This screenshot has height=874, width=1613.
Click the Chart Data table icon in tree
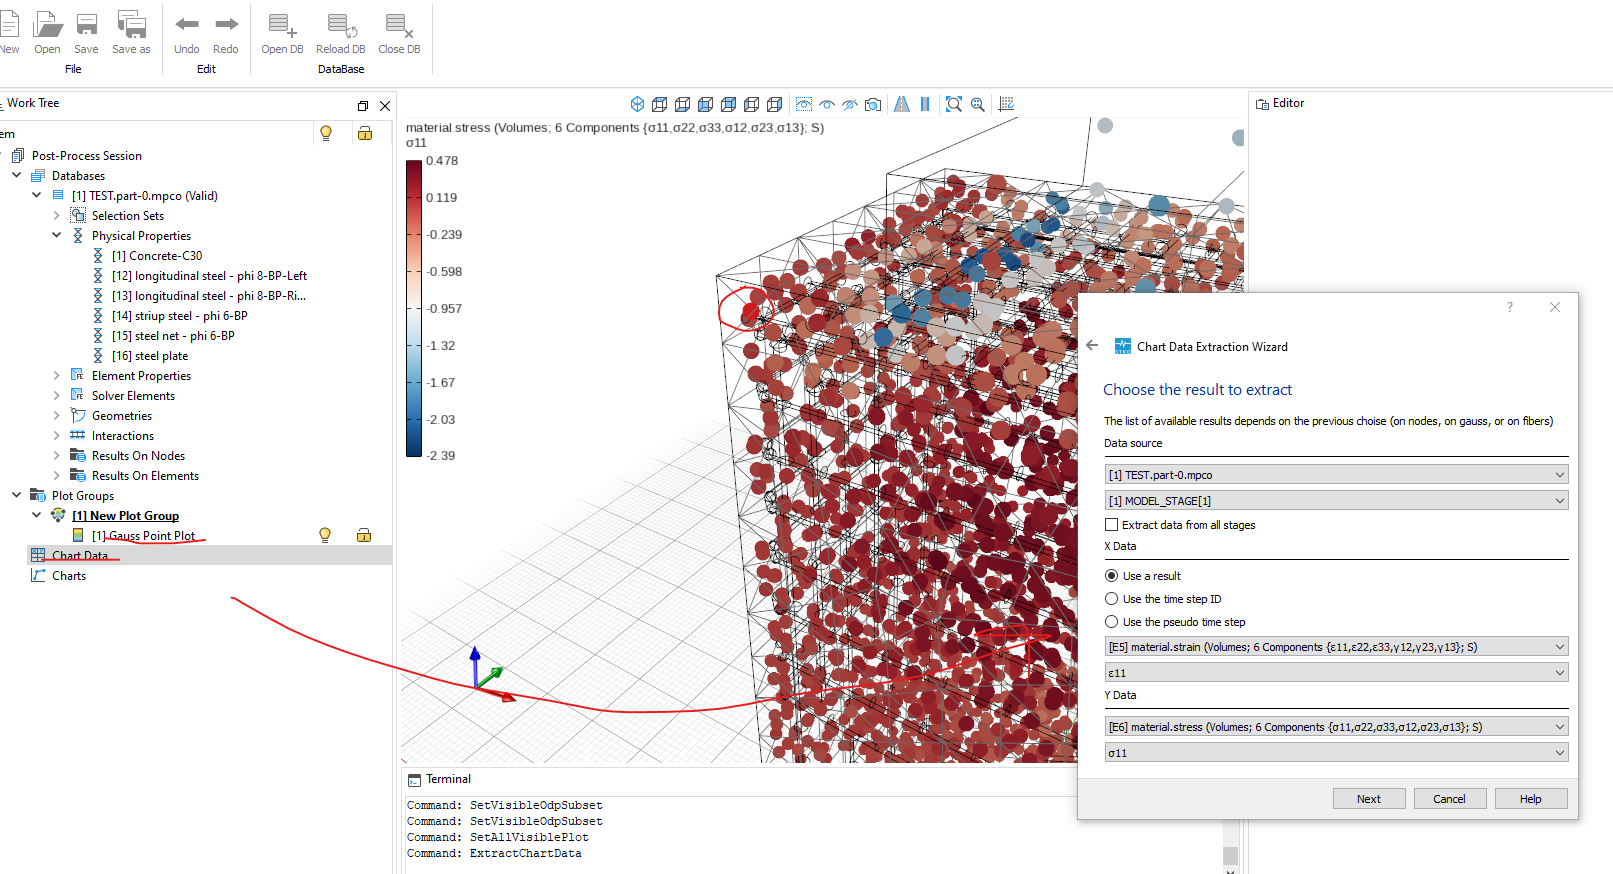tap(39, 555)
